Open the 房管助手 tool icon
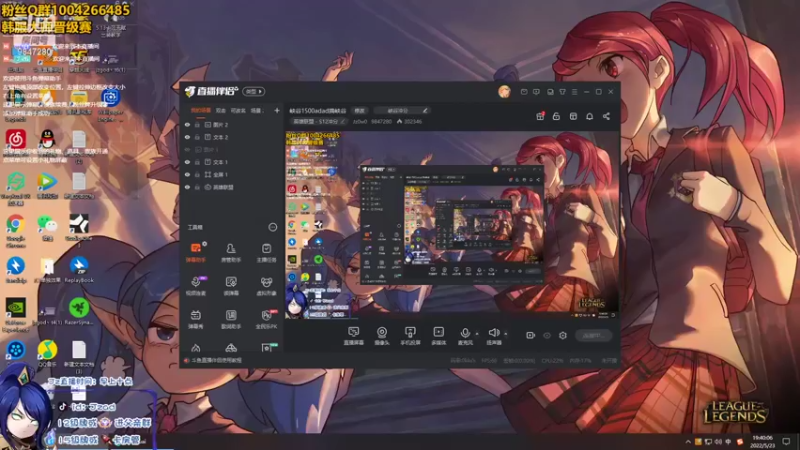 [231, 252]
